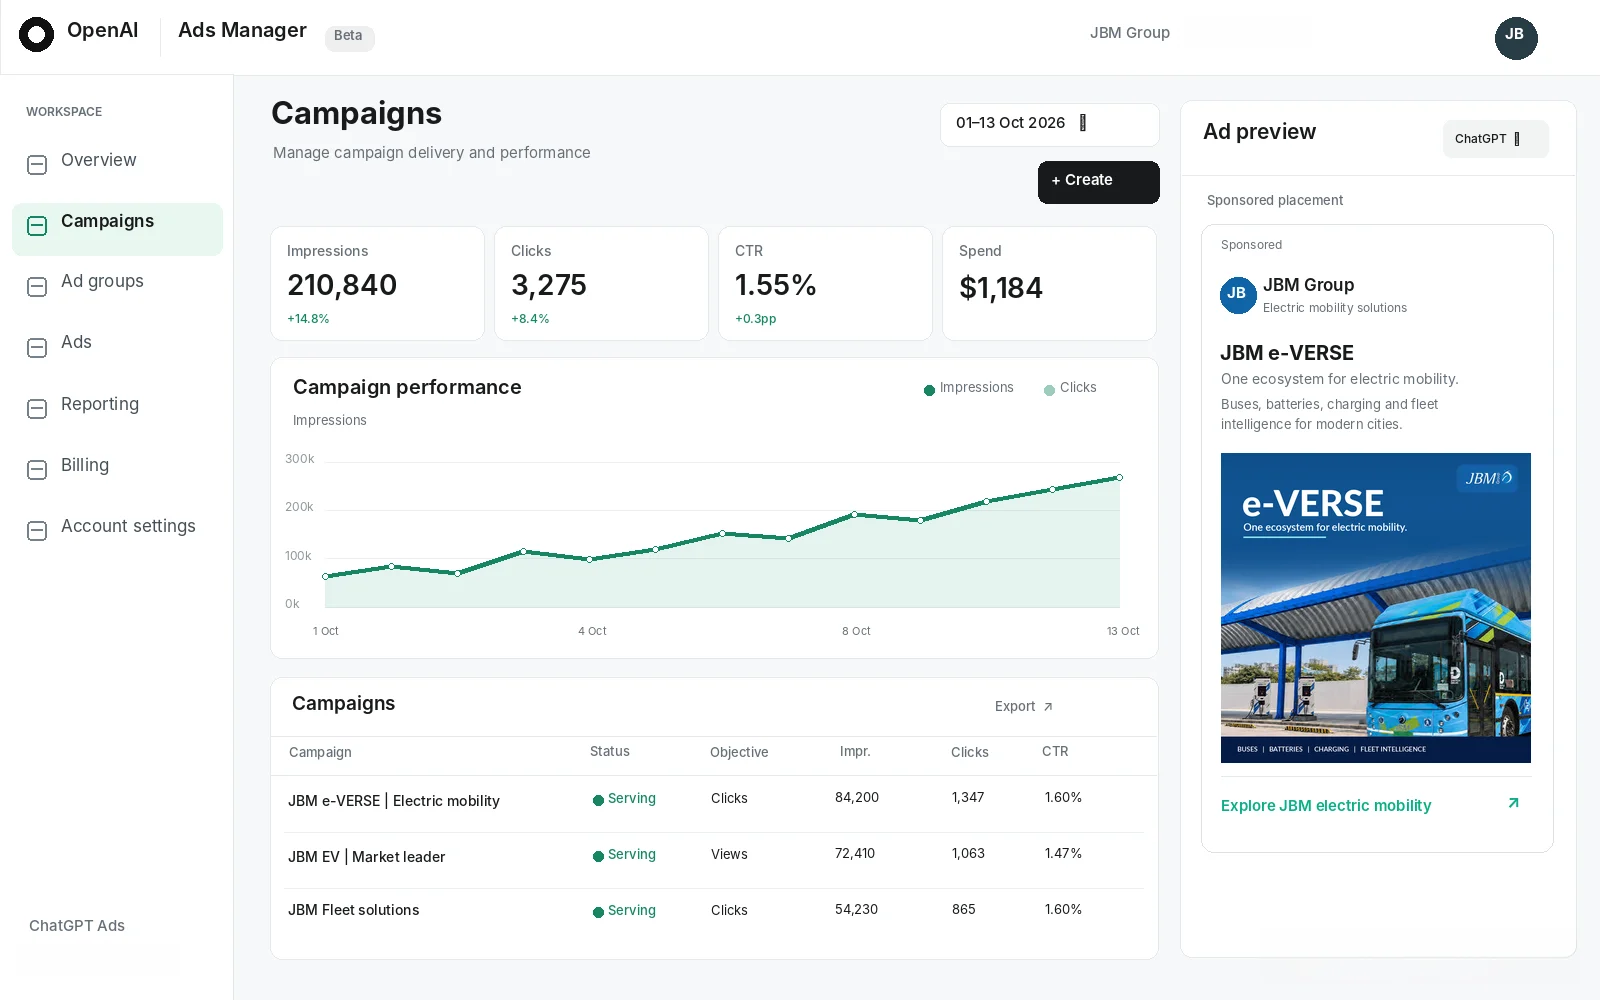Click Serving status for JBM EV row
The height and width of the screenshot is (1000, 1600).
click(x=624, y=855)
